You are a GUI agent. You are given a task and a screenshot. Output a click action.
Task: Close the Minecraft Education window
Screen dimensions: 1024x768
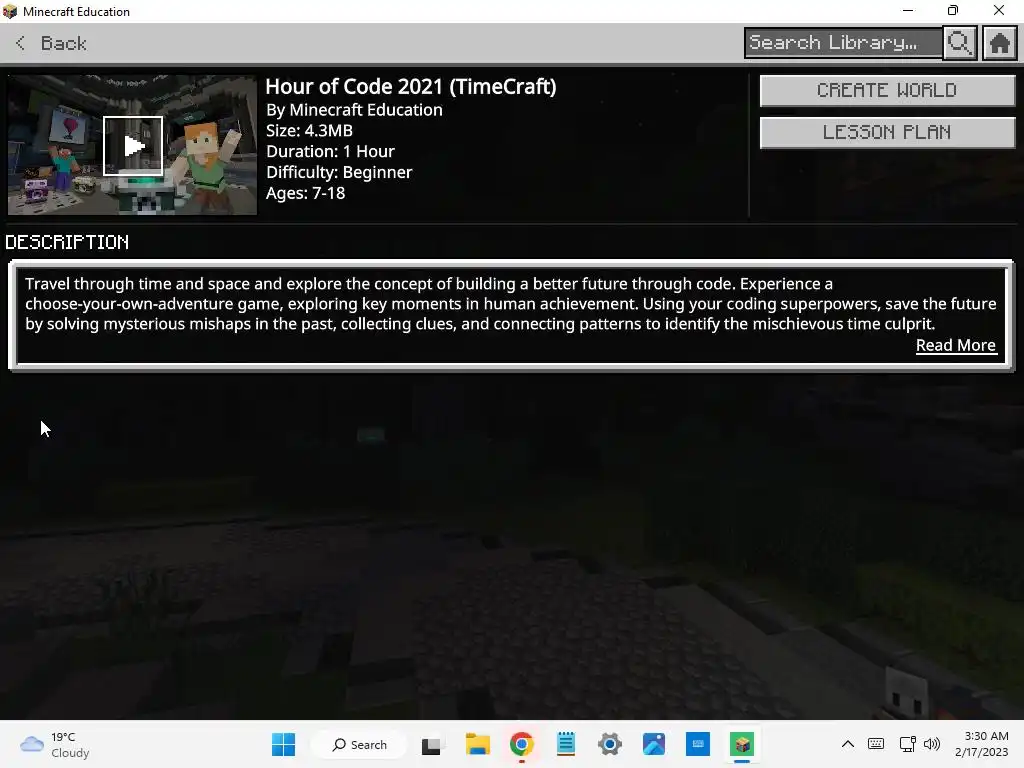pyautogui.click(x=999, y=10)
